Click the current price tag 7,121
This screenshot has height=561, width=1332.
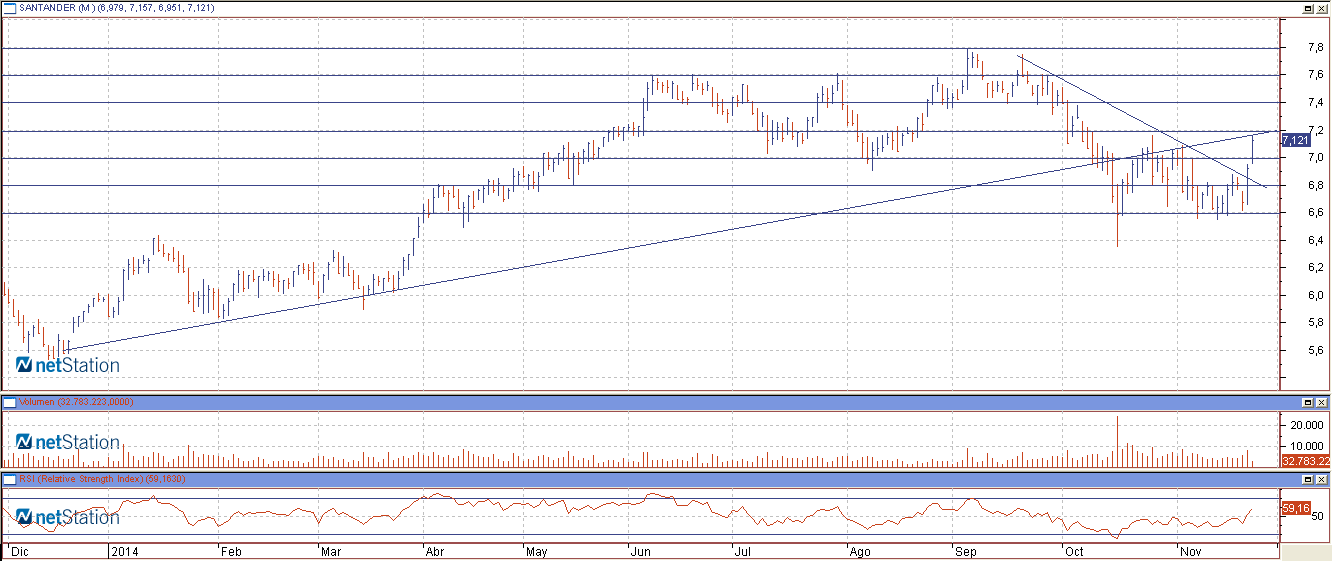[1295, 142]
